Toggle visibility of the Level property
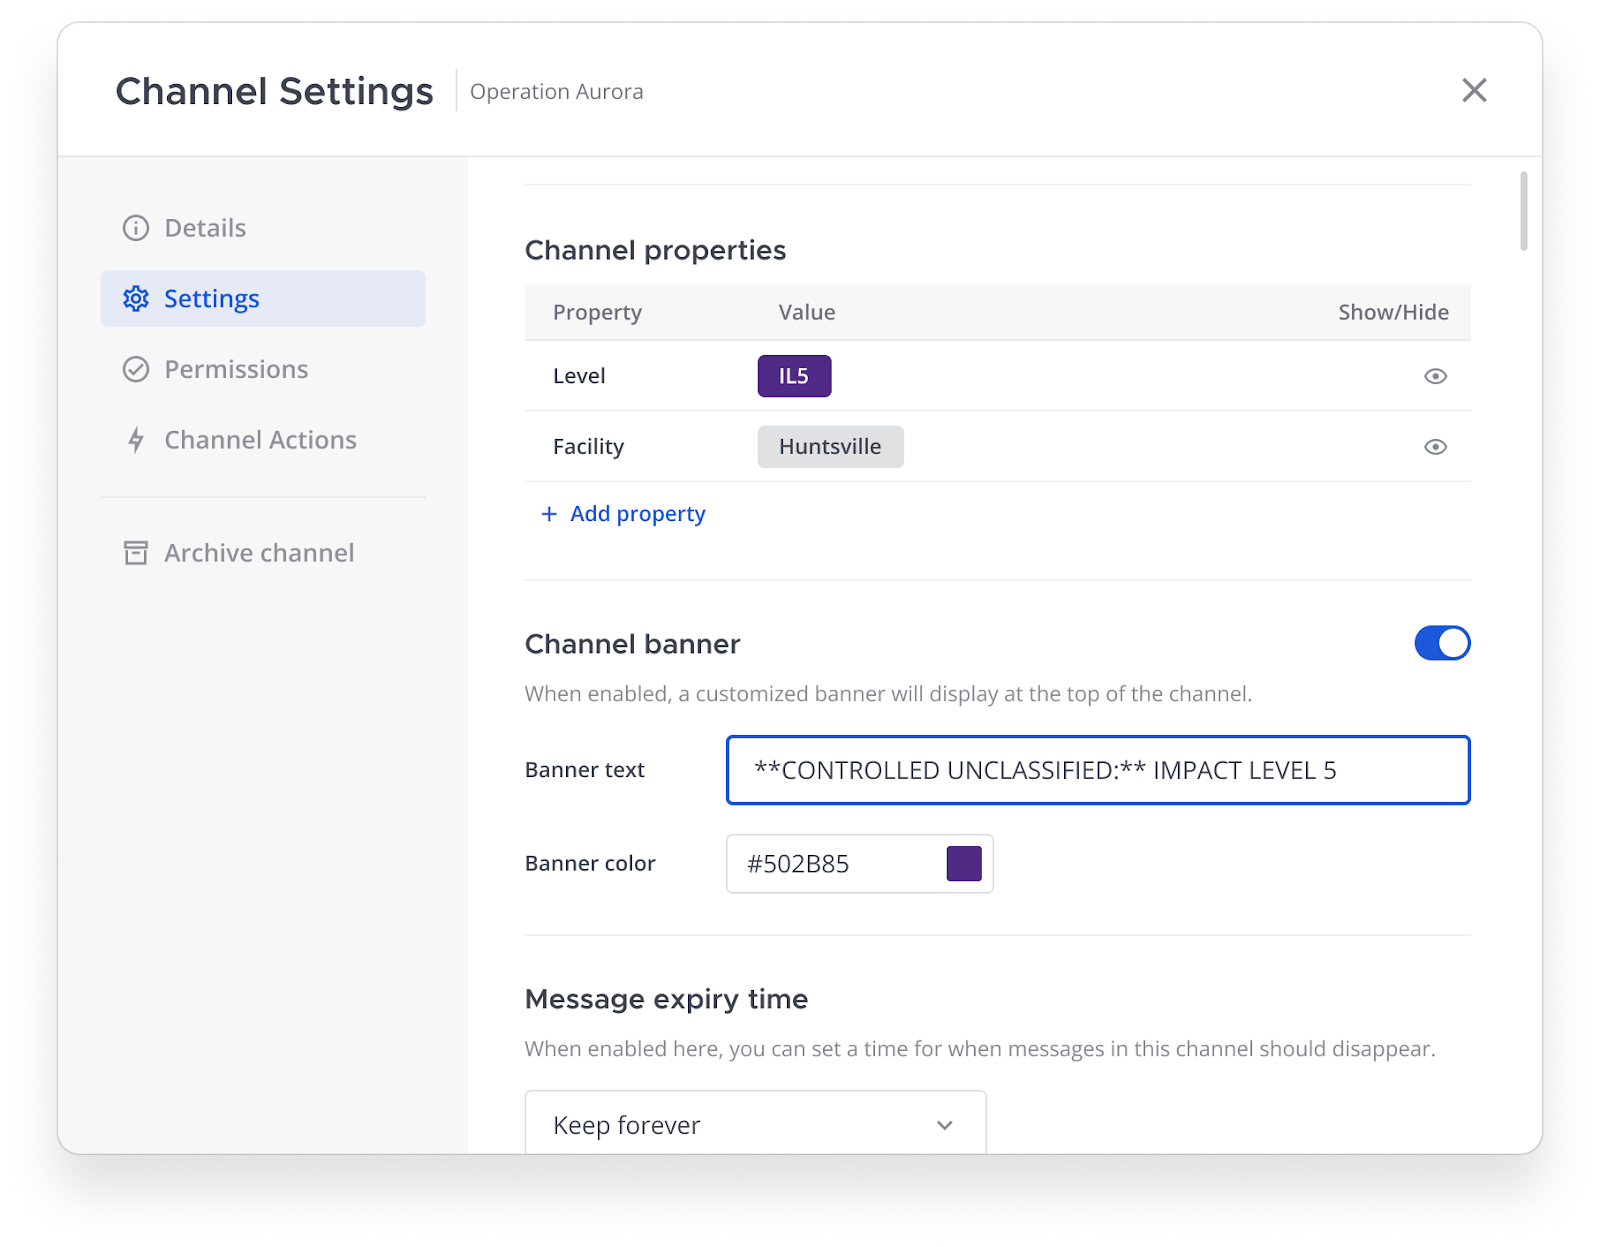The width and height of the screenshot is (1600, 1247). [x=1435, y=376]
